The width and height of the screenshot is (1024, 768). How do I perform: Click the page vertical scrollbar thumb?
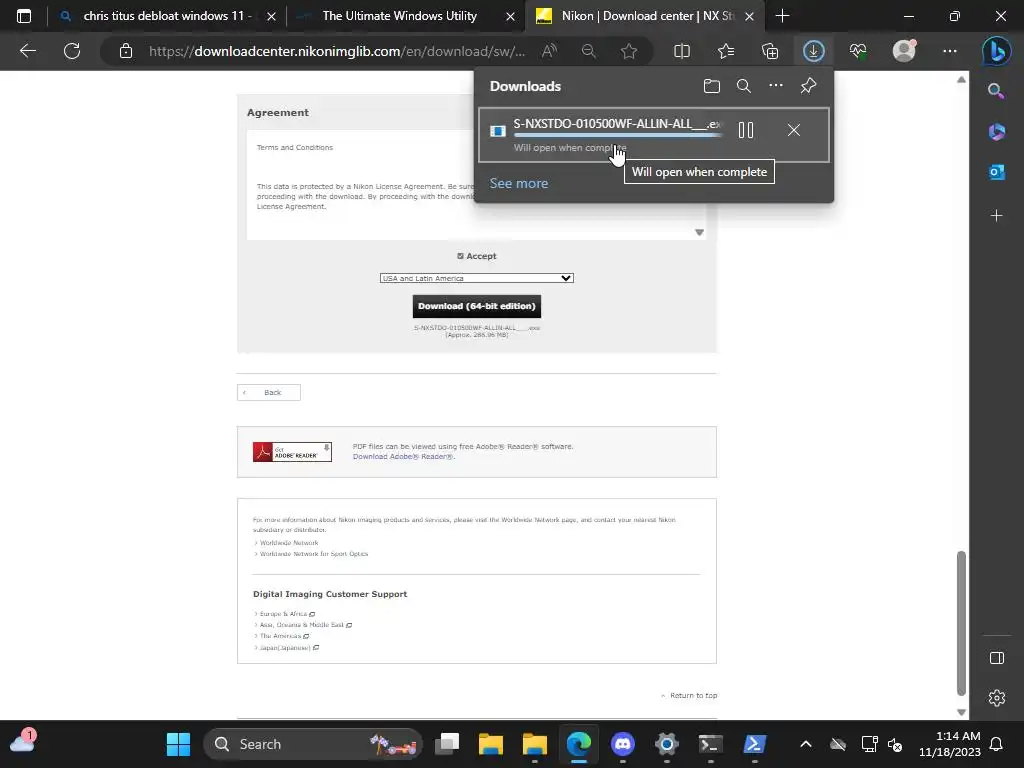pyautogui.click(x=961, y=623)
